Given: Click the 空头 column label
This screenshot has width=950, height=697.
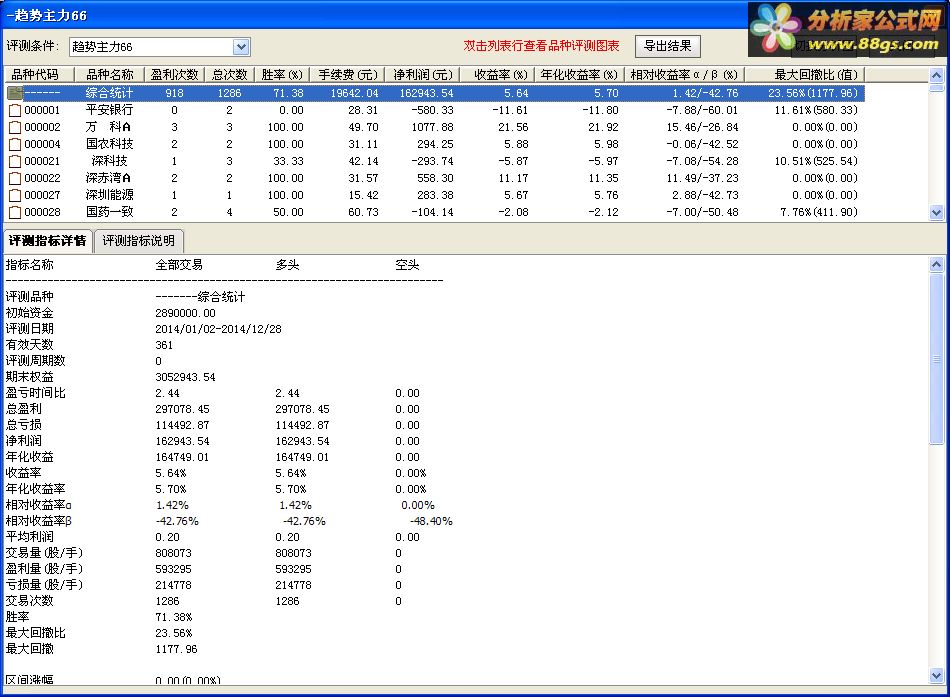Looking at the screenshot, I should (407, 265).
